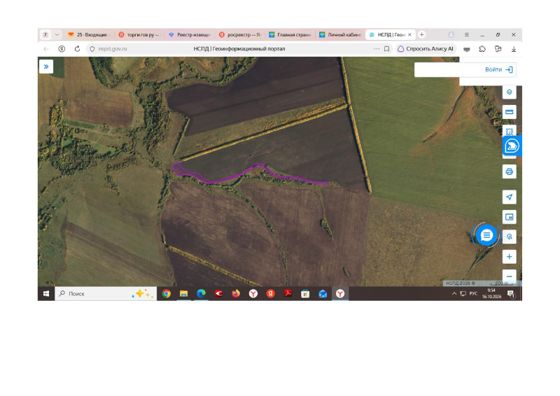Open the blue bear assistant widget
The height and width of the screenshot is (396, 560).
[x=512, y=146]
